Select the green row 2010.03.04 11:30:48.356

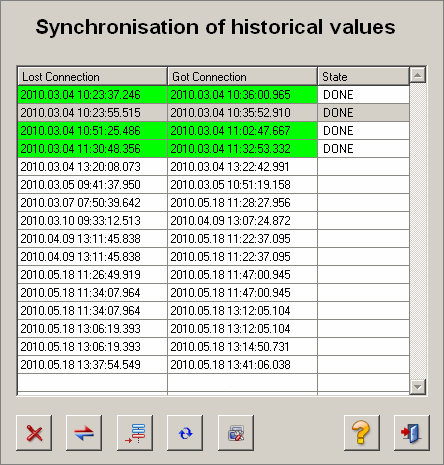pyautogui.click(x=213, y=149)
